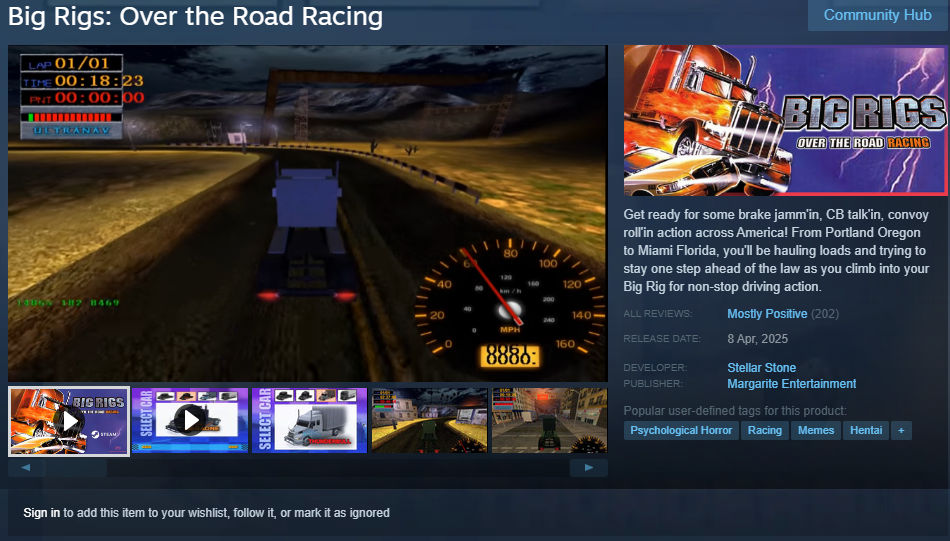Click the main gameplay screenshot viewer
950x541 pixels.
(307, 213)
